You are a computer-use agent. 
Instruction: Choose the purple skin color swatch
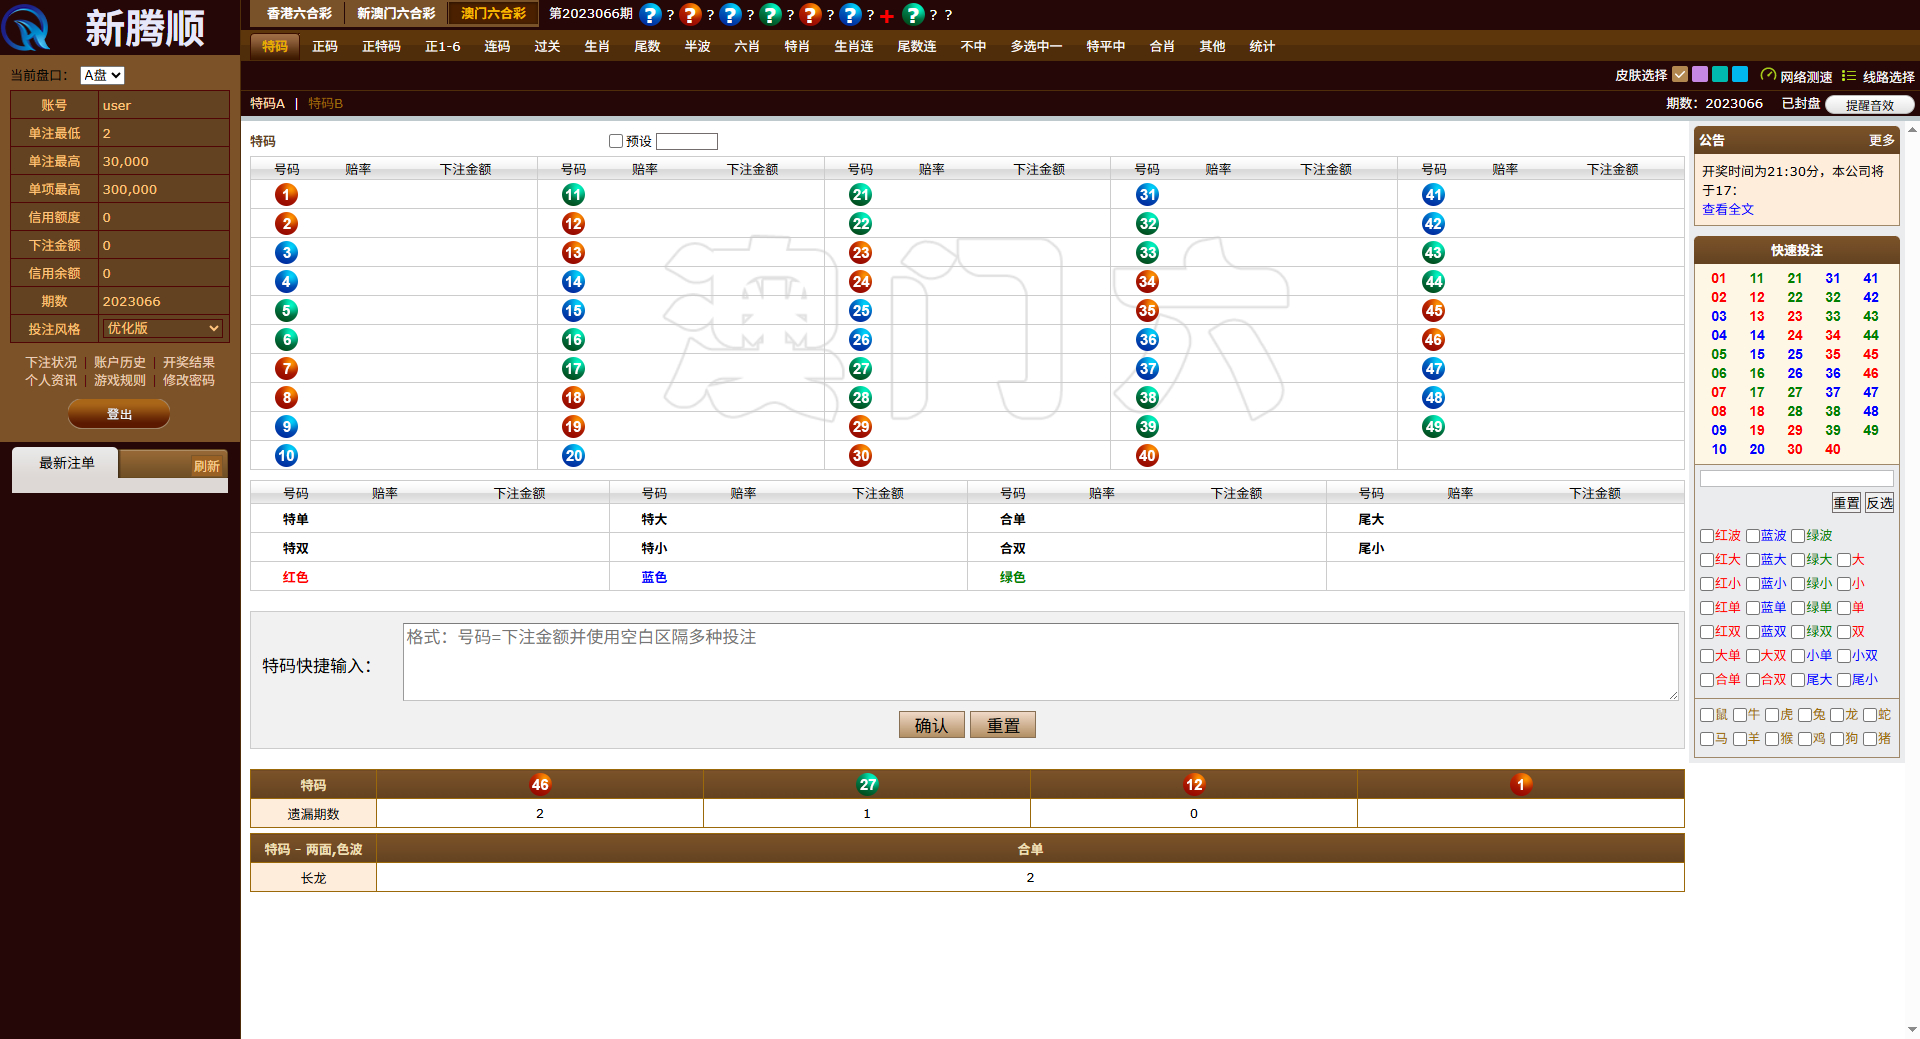click(x=1700, y=74)
